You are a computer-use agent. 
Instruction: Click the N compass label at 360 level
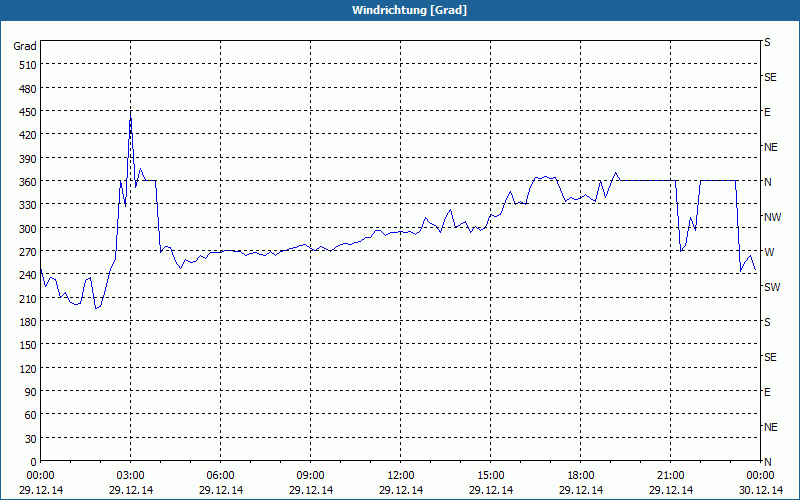767,182
